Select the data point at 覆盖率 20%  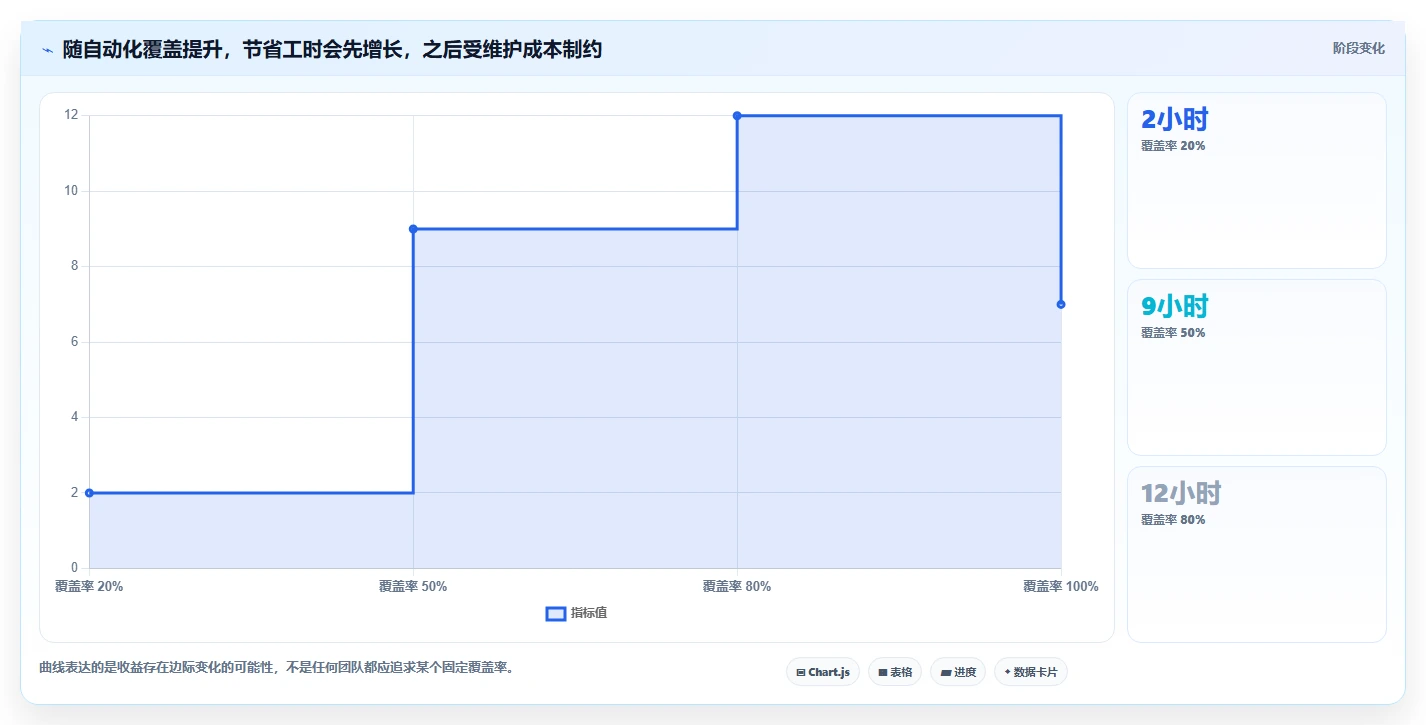(x=89, y=493)
